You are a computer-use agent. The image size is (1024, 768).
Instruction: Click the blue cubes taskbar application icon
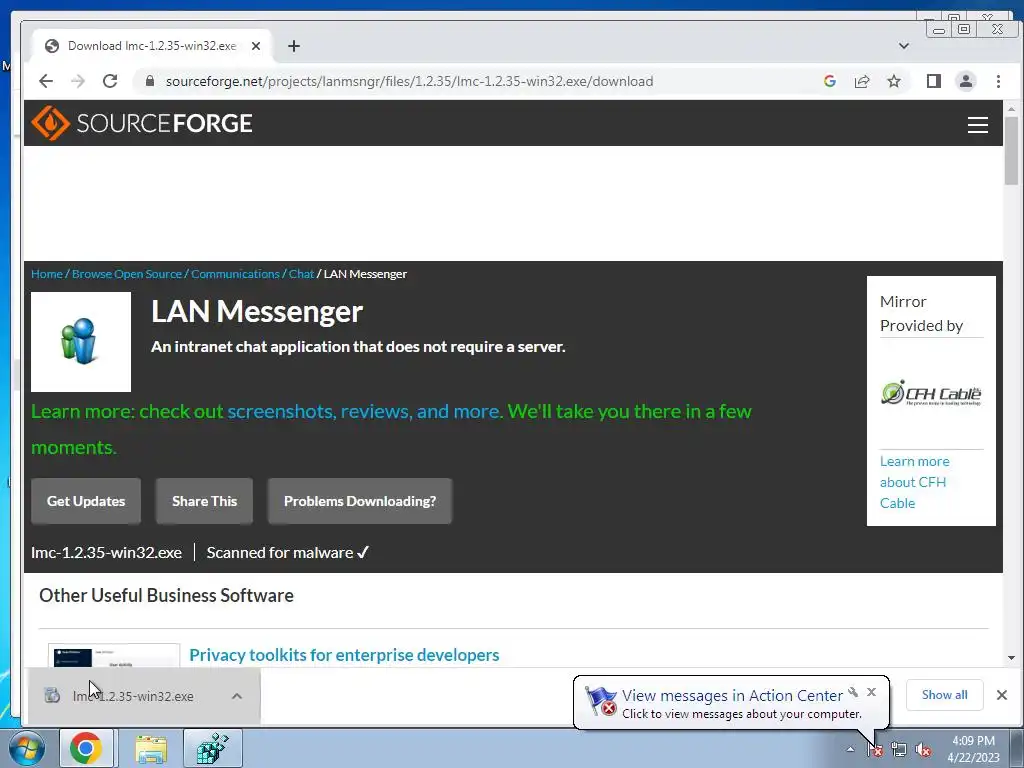coord(213,748)
